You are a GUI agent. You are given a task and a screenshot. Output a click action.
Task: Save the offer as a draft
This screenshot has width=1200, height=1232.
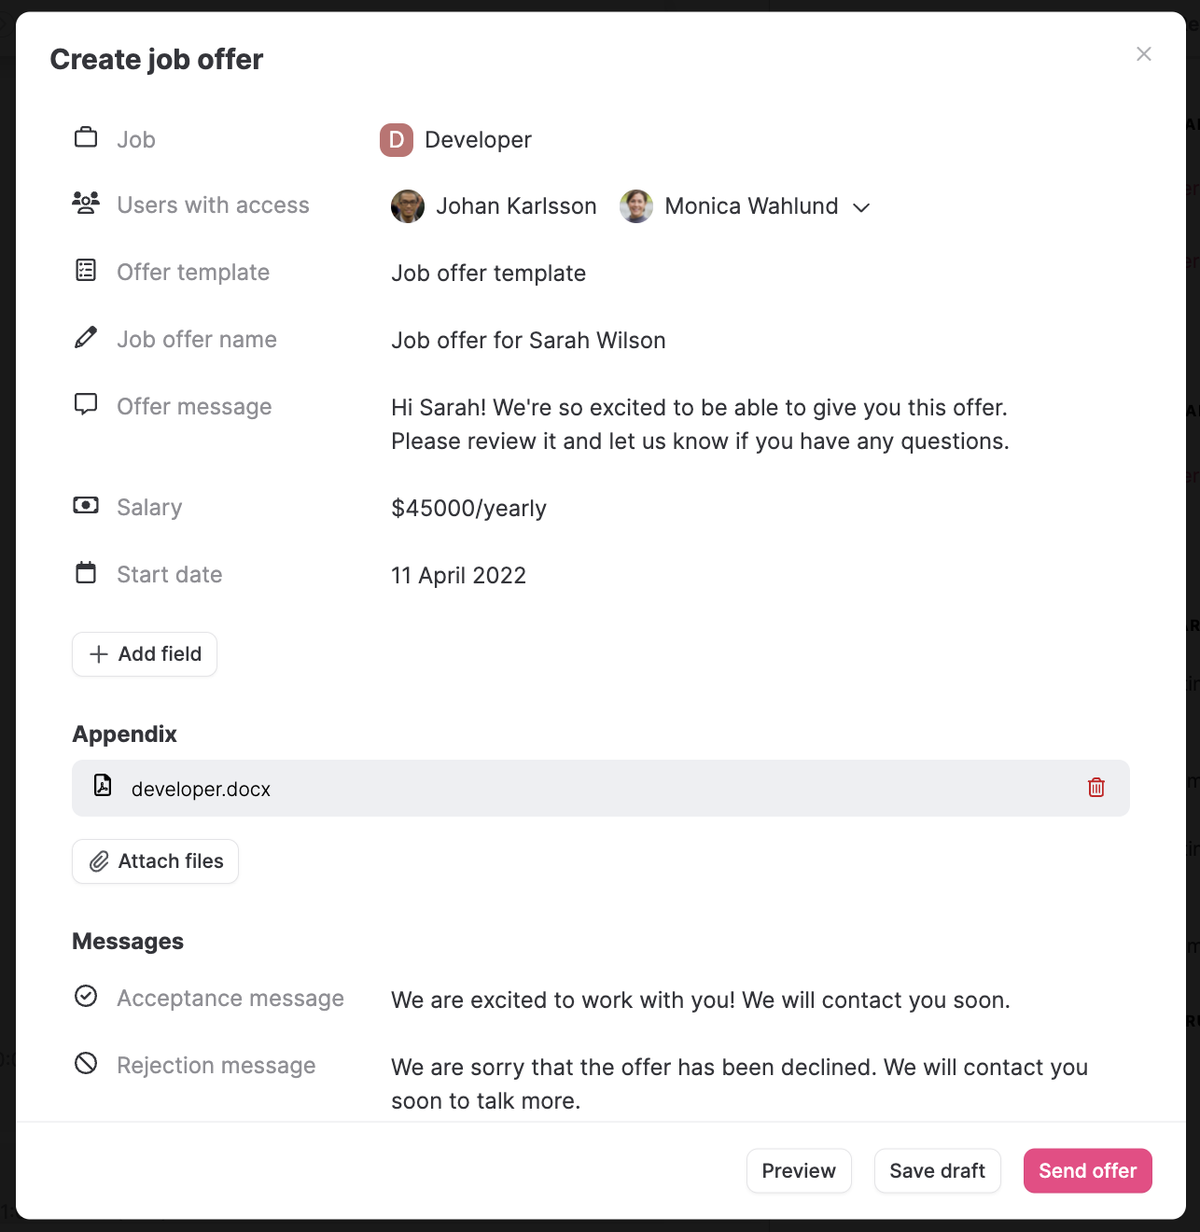pos(937,1171)
